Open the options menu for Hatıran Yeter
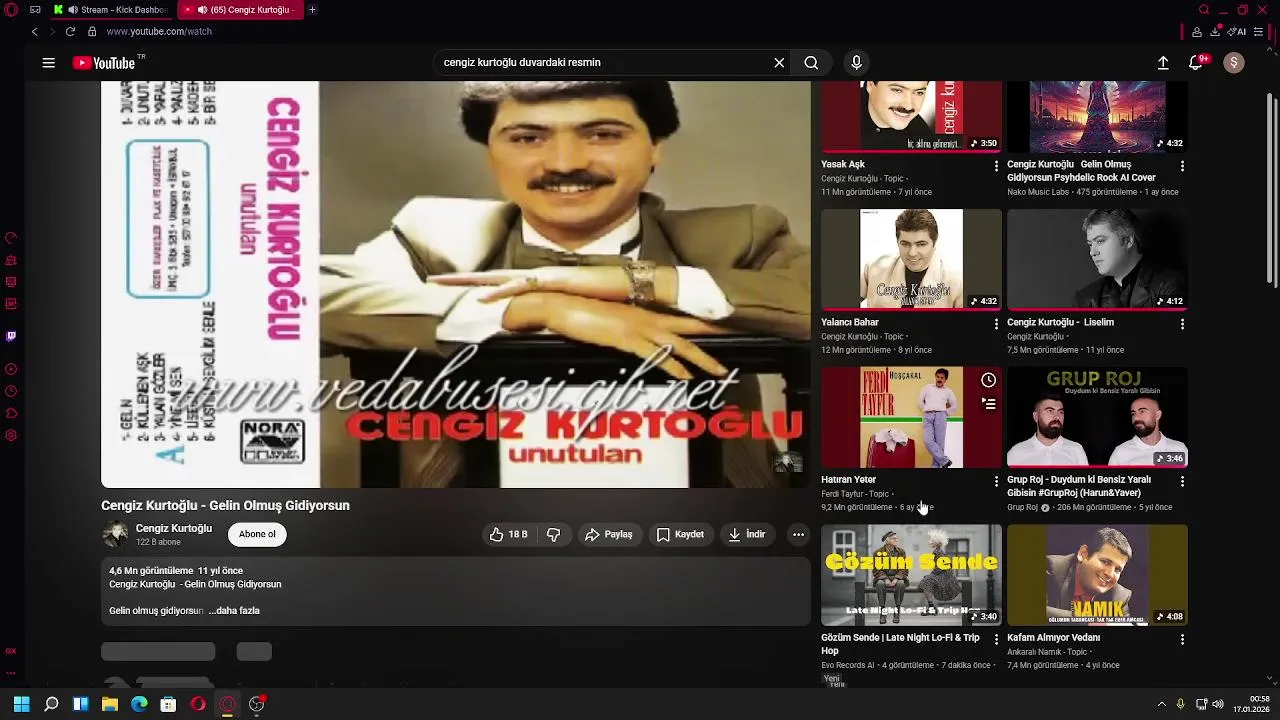1280x720 pixels. point(996,481)
